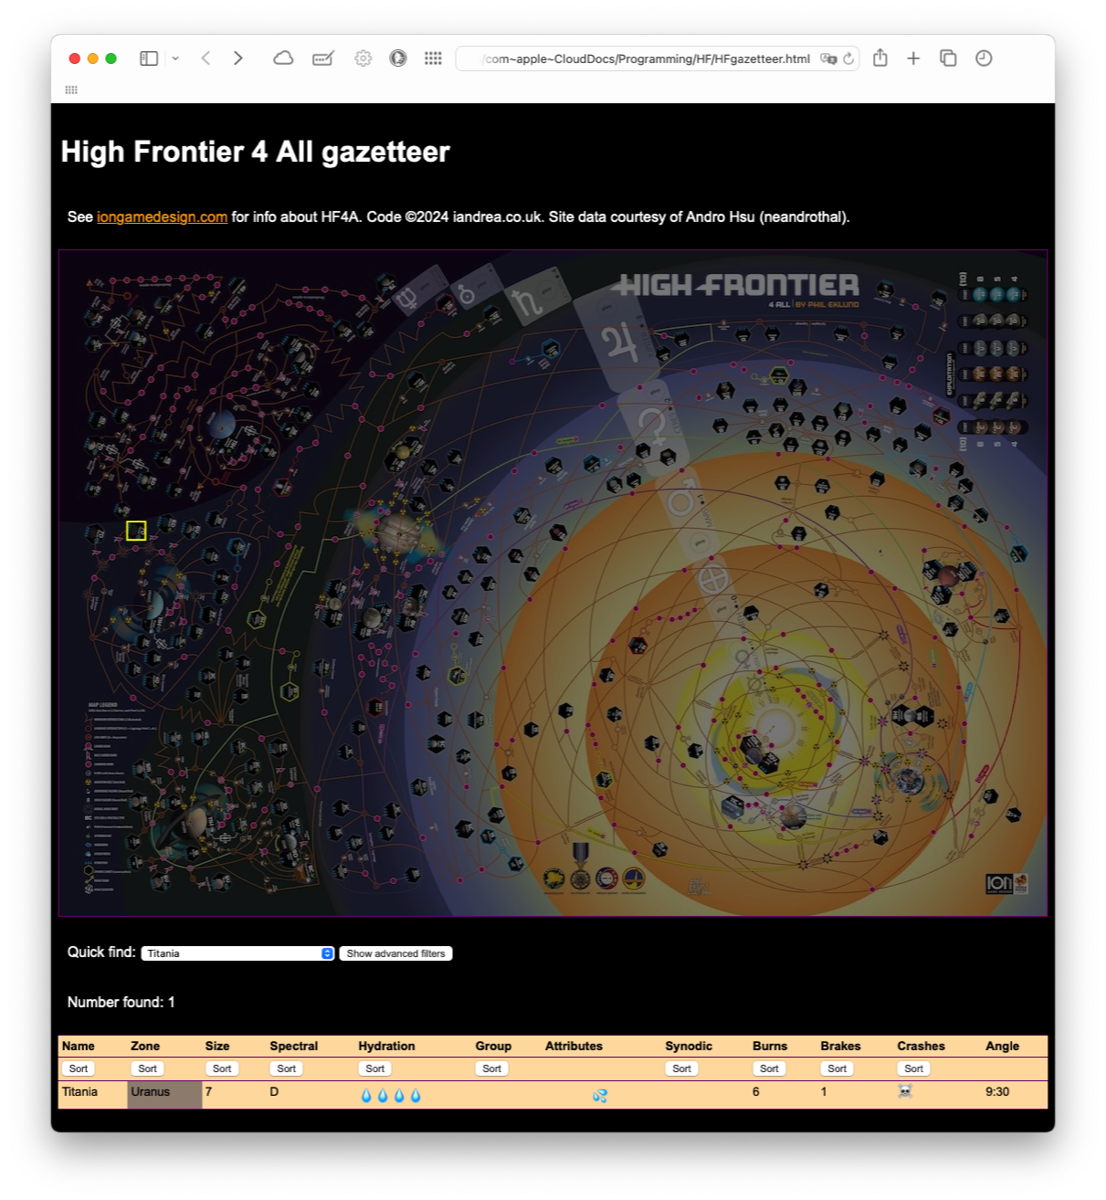Click small grid icon in favorites bar
Viewport: 1106px width, 1200px height.
click(x=71, y=90)
